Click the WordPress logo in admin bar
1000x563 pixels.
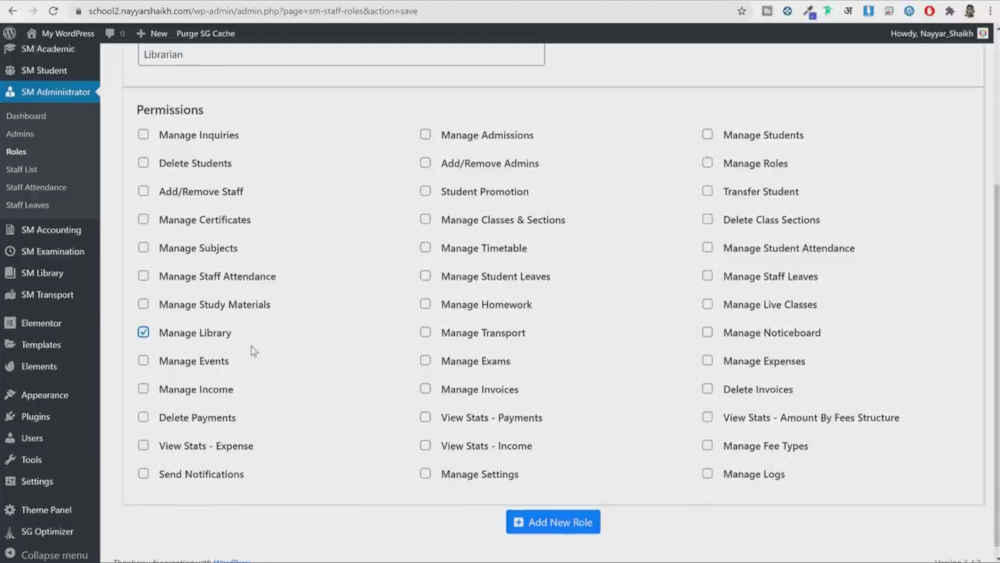coord(10,33)
